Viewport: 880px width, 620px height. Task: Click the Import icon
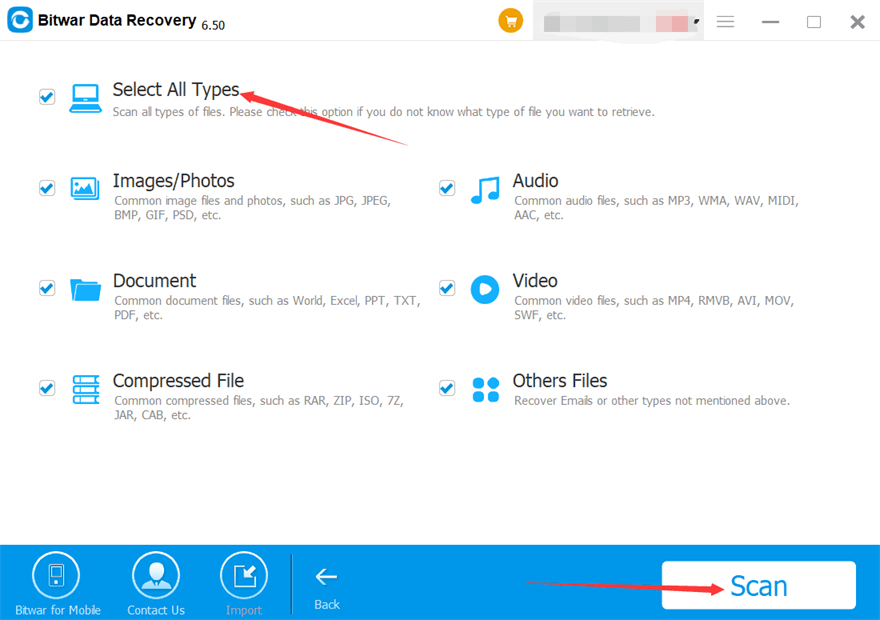tap(244, 575)
